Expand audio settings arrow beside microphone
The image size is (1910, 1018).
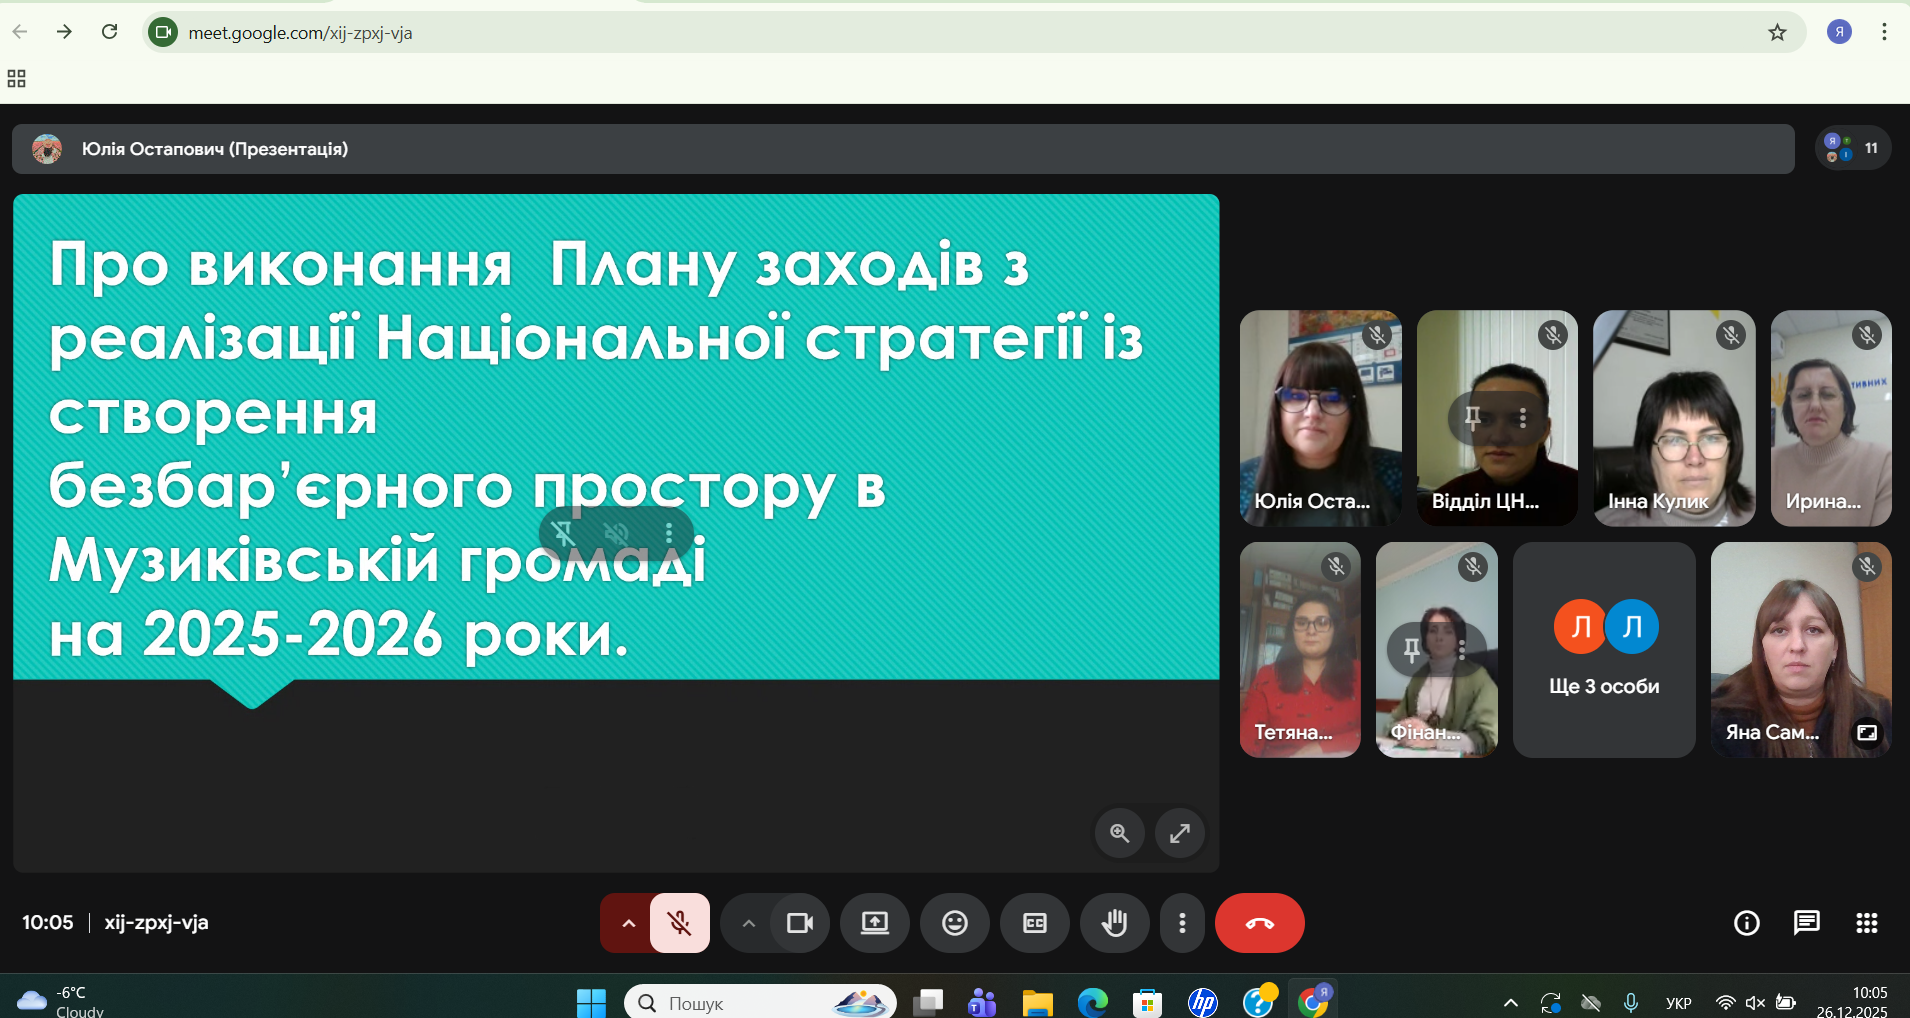click(x=628, y=923)
